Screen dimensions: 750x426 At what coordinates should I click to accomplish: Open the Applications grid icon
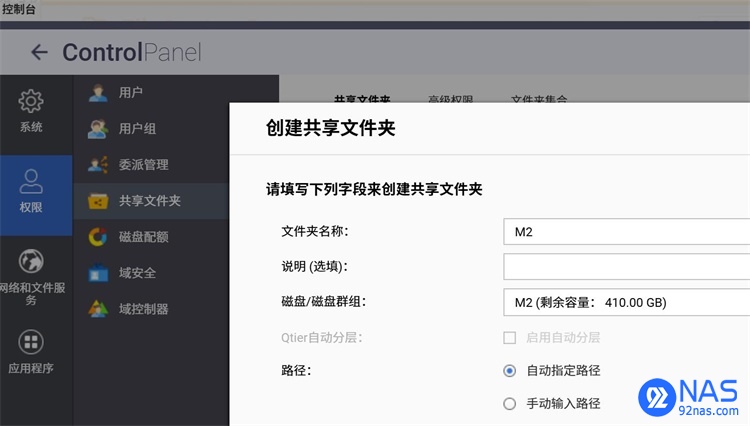click(31, 342)
